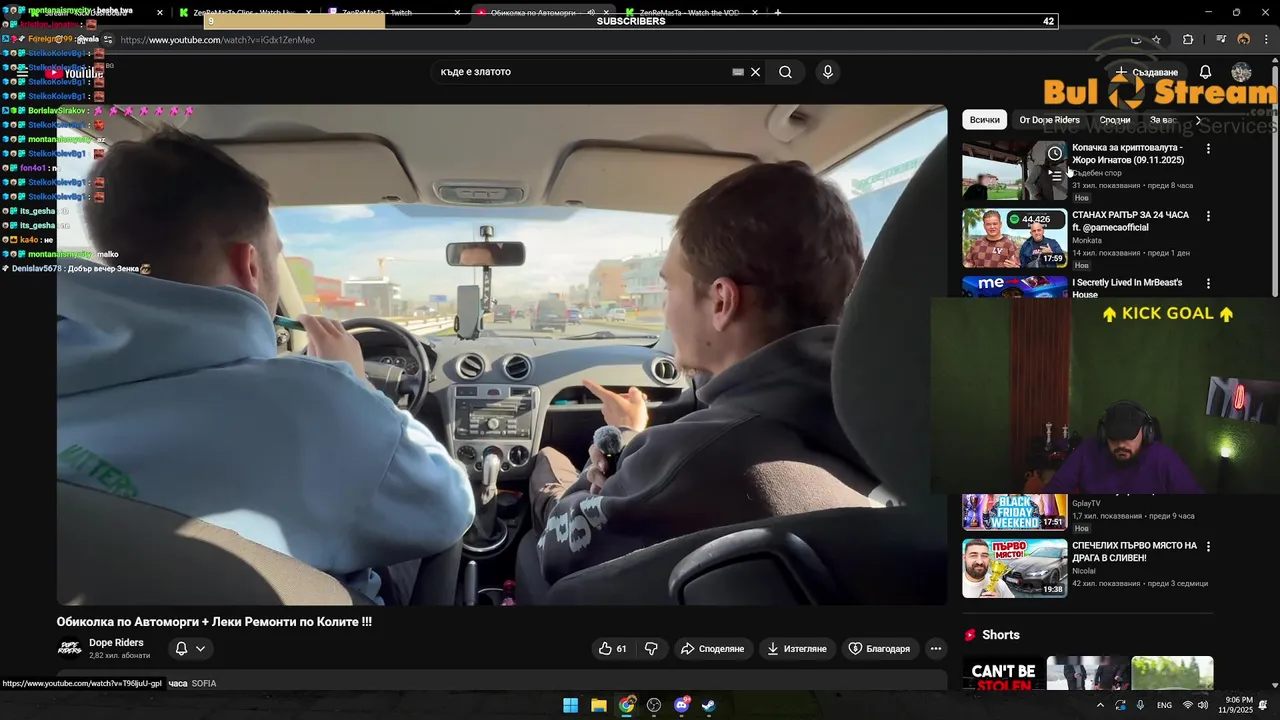1280x720 pixels.
Task: Like the video with 61 likes
Action: pos(613,649)
